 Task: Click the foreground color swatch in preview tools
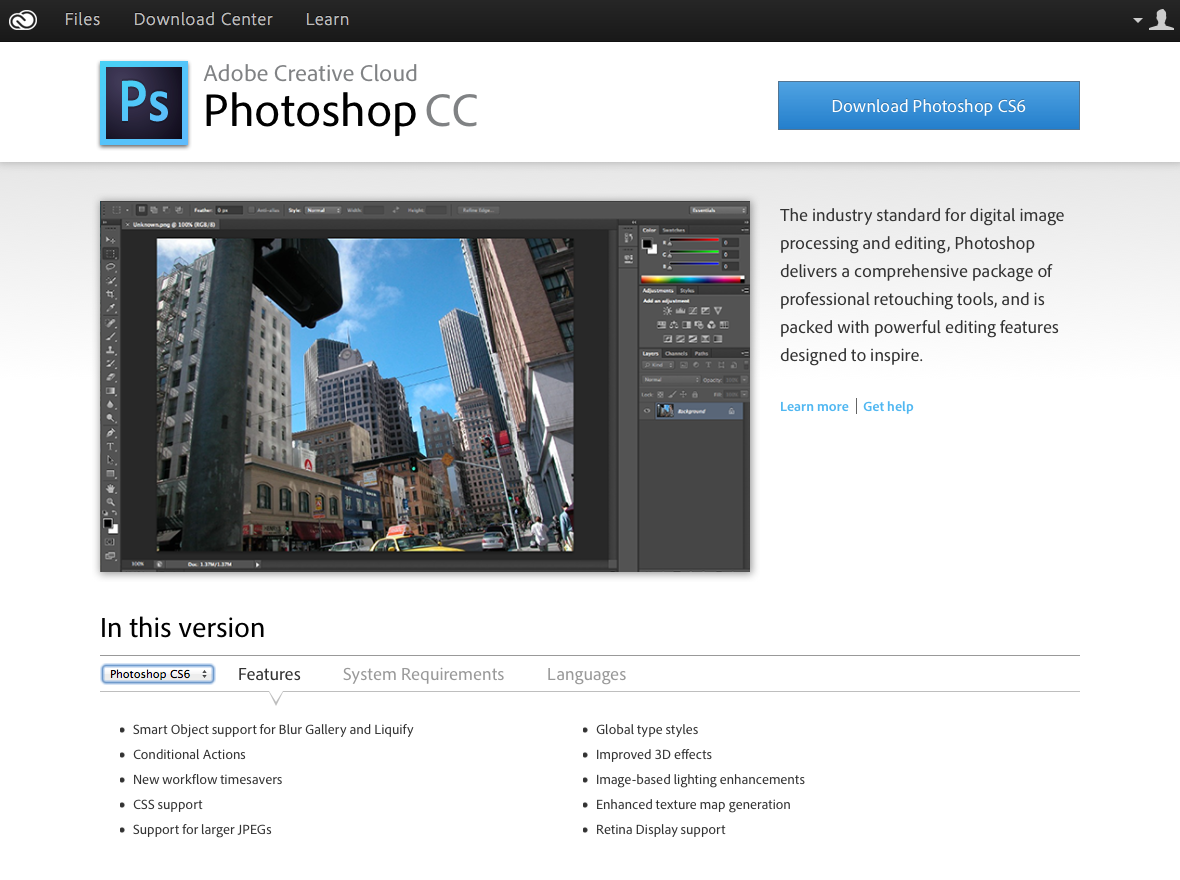tap(108, 522)
